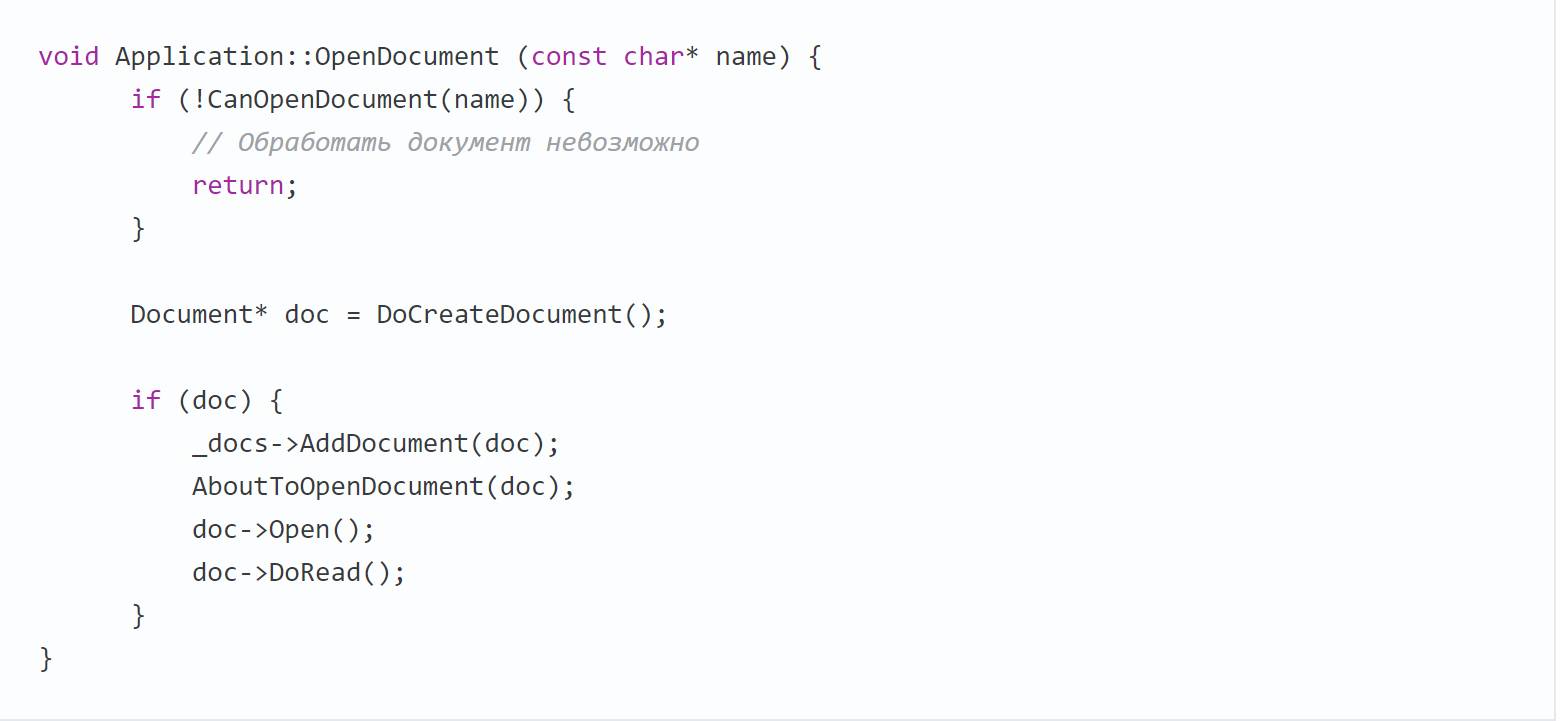This screenshot has width=1561, height=721.
Task: Click the Document* type declaration
Action: coord(200,315)
